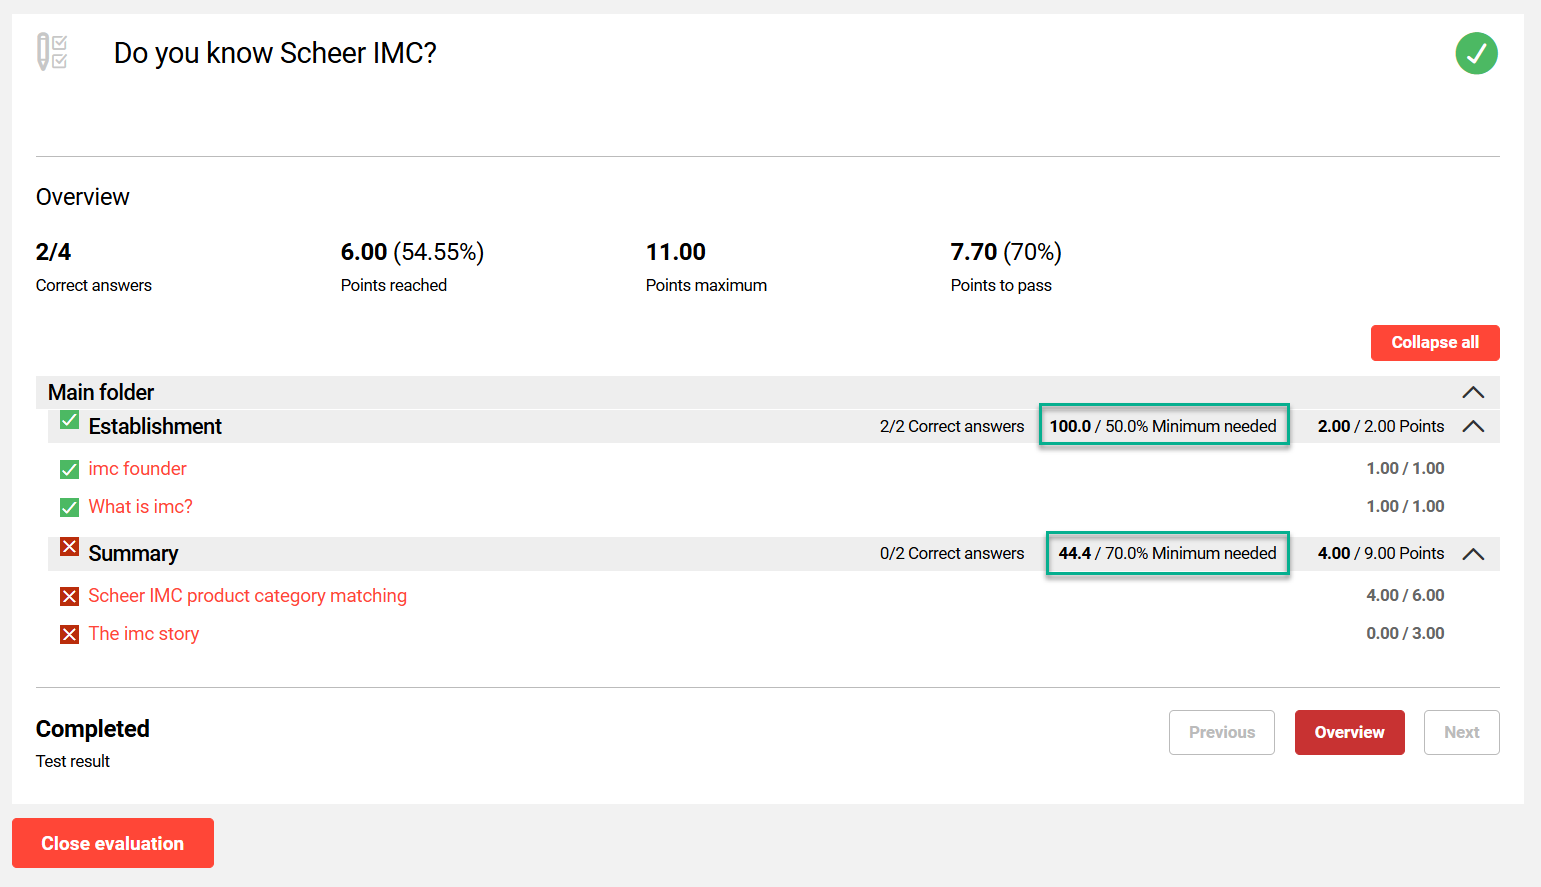Viewport: 1541px width, 887px height.
Task: Click the 4.00 / 9.00 Points text
Action: pyautogui.click(x=1381, y=553)
